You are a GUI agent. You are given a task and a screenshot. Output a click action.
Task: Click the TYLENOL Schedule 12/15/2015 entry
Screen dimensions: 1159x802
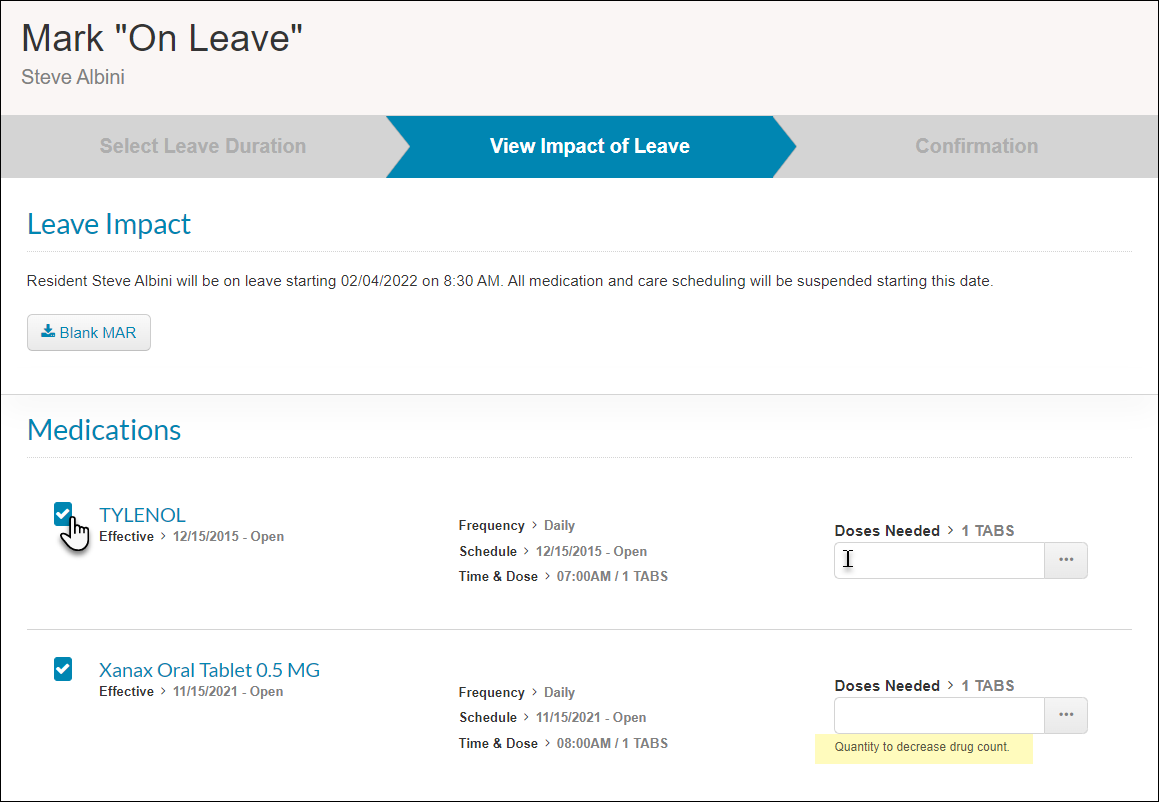(553, 551)
